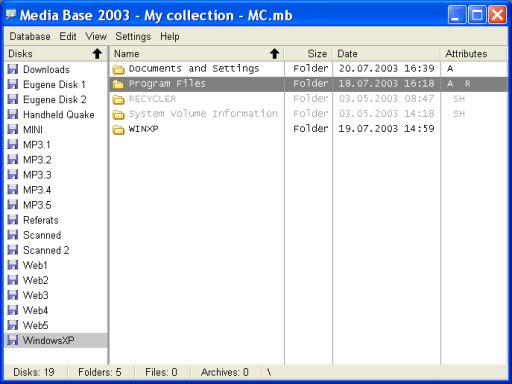Click the Disks: 19 status entry

(34, 372)
